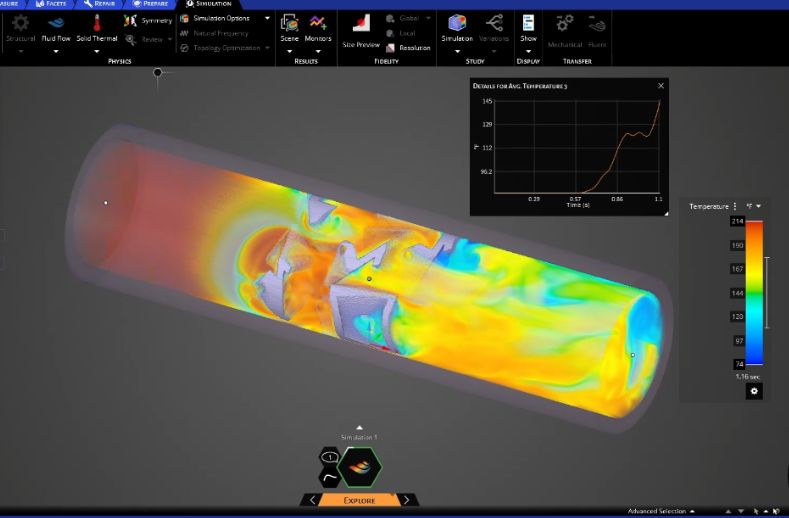Select the monitor point at pipe outlet
789x518 pixels.
[x=633, y=355]
